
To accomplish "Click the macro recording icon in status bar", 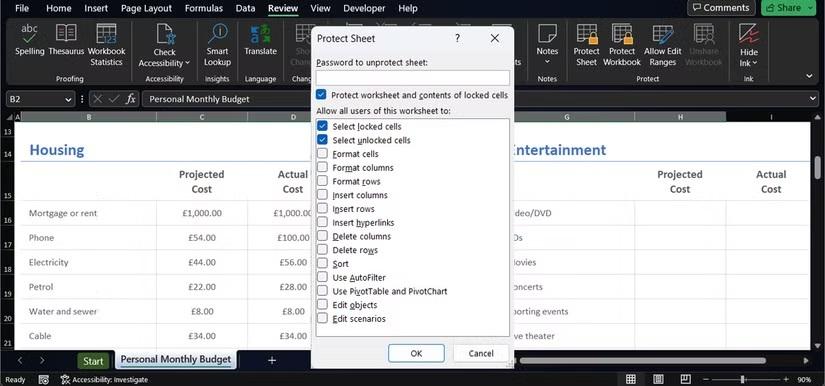I will point(44,379).
